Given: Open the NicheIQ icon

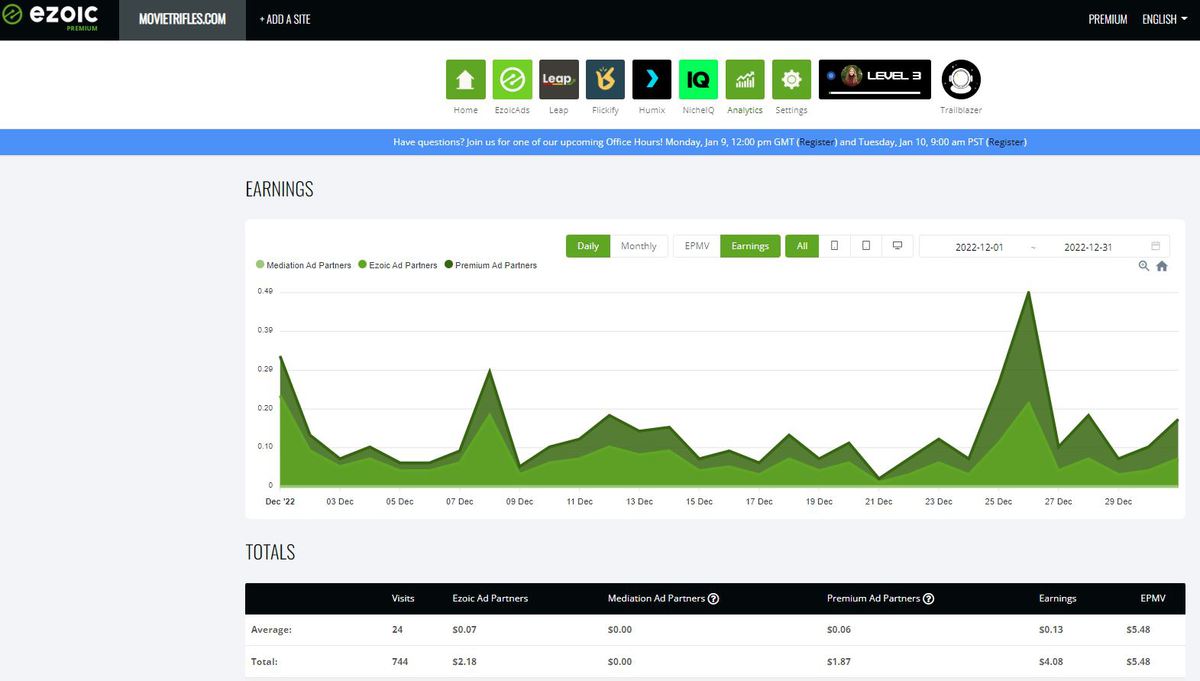Looking at the screenshot, I should [698, 79].
